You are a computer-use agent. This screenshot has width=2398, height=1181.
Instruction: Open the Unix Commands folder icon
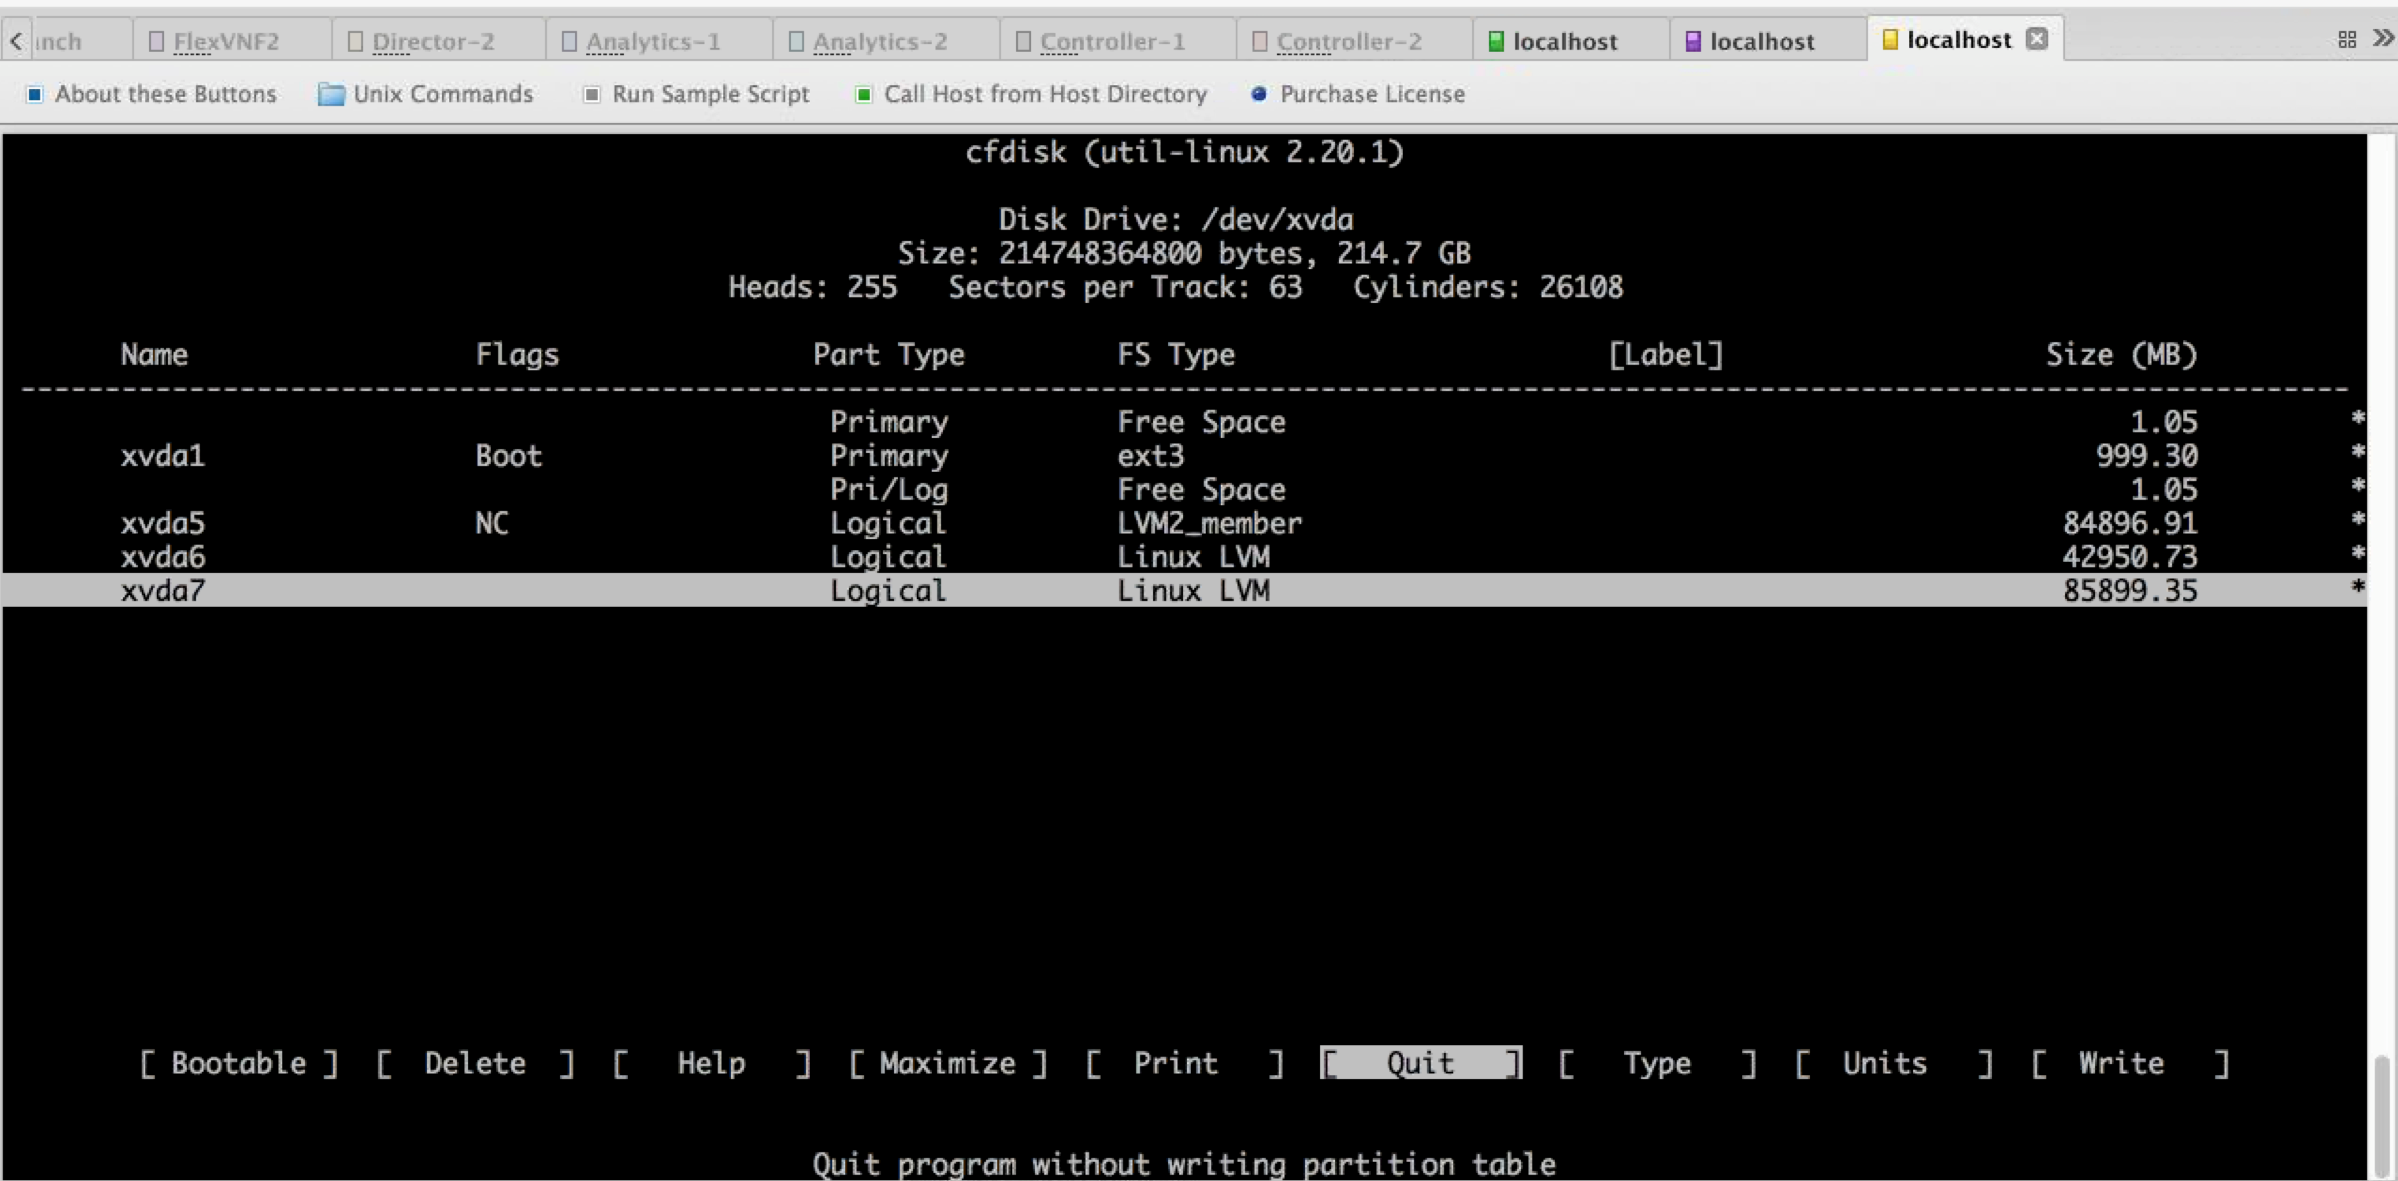[x=331, y=94]
